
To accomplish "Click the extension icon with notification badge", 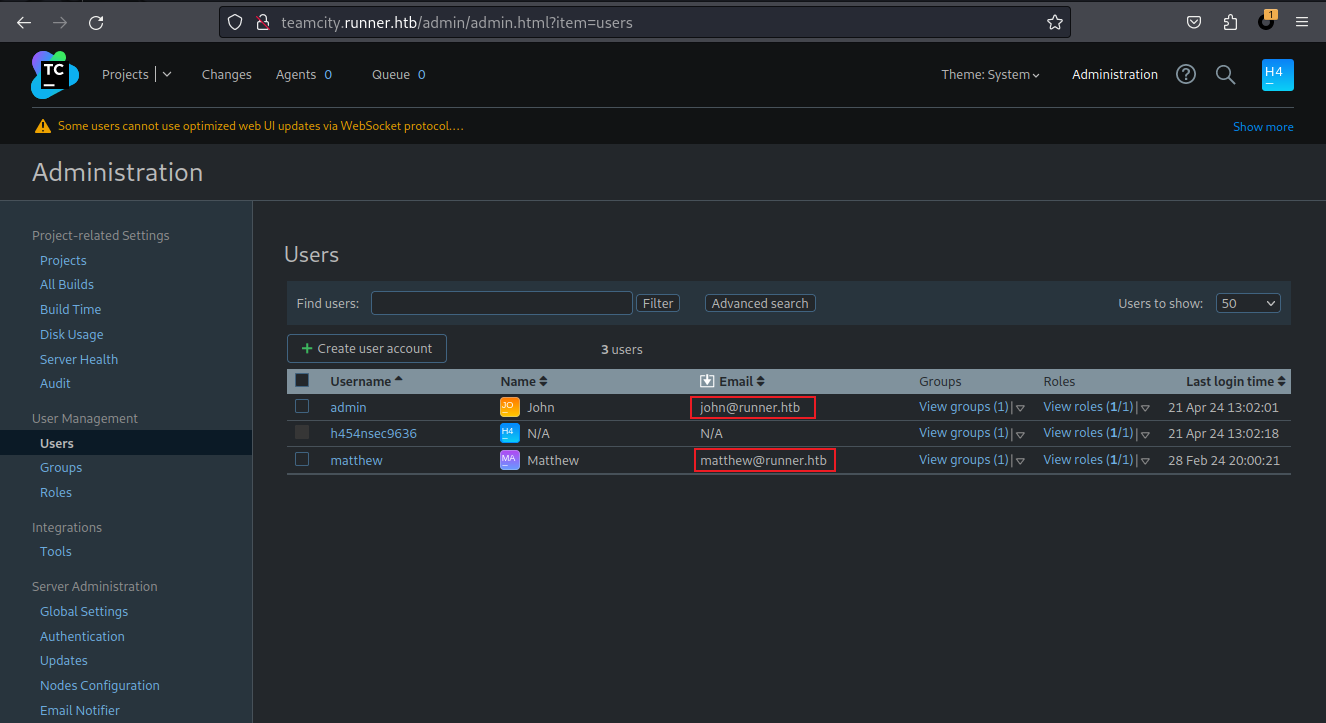I will 1267,20.
